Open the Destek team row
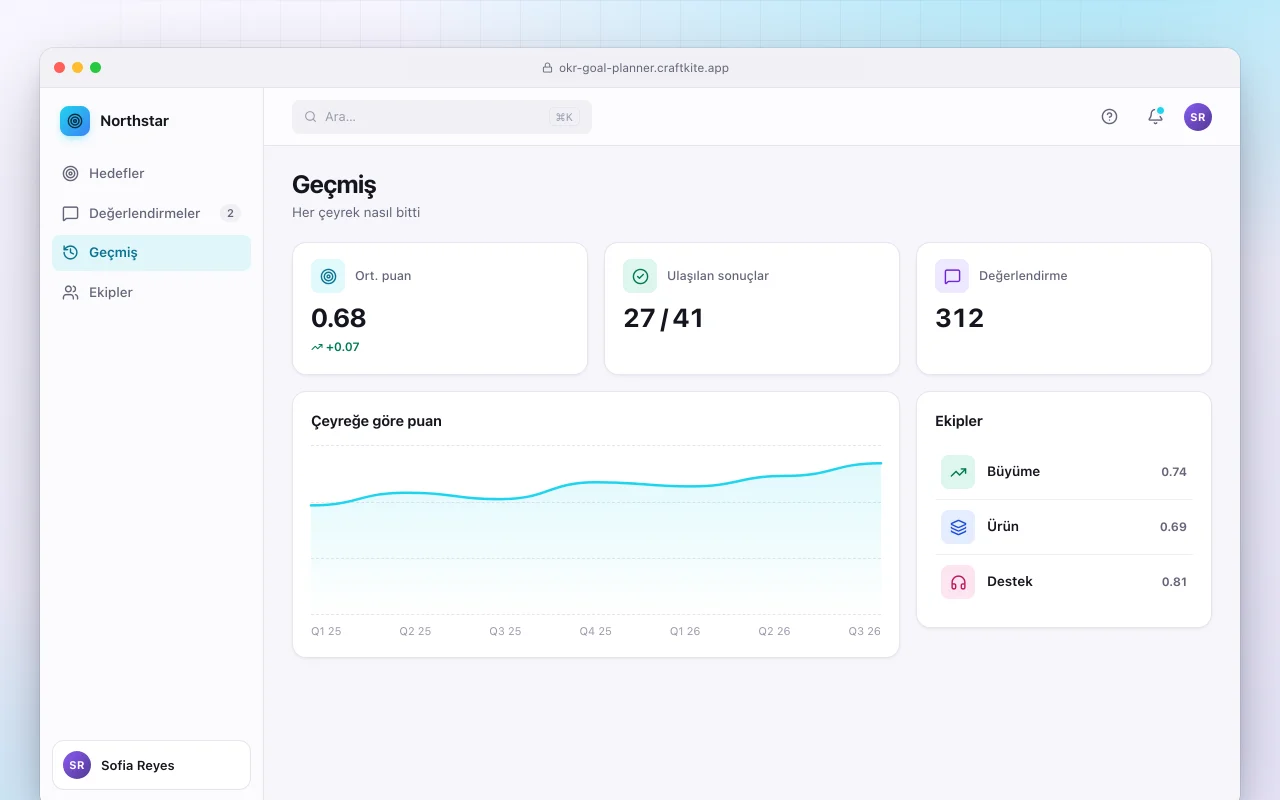1280x800 pixels. click(x=1064, y=582)
